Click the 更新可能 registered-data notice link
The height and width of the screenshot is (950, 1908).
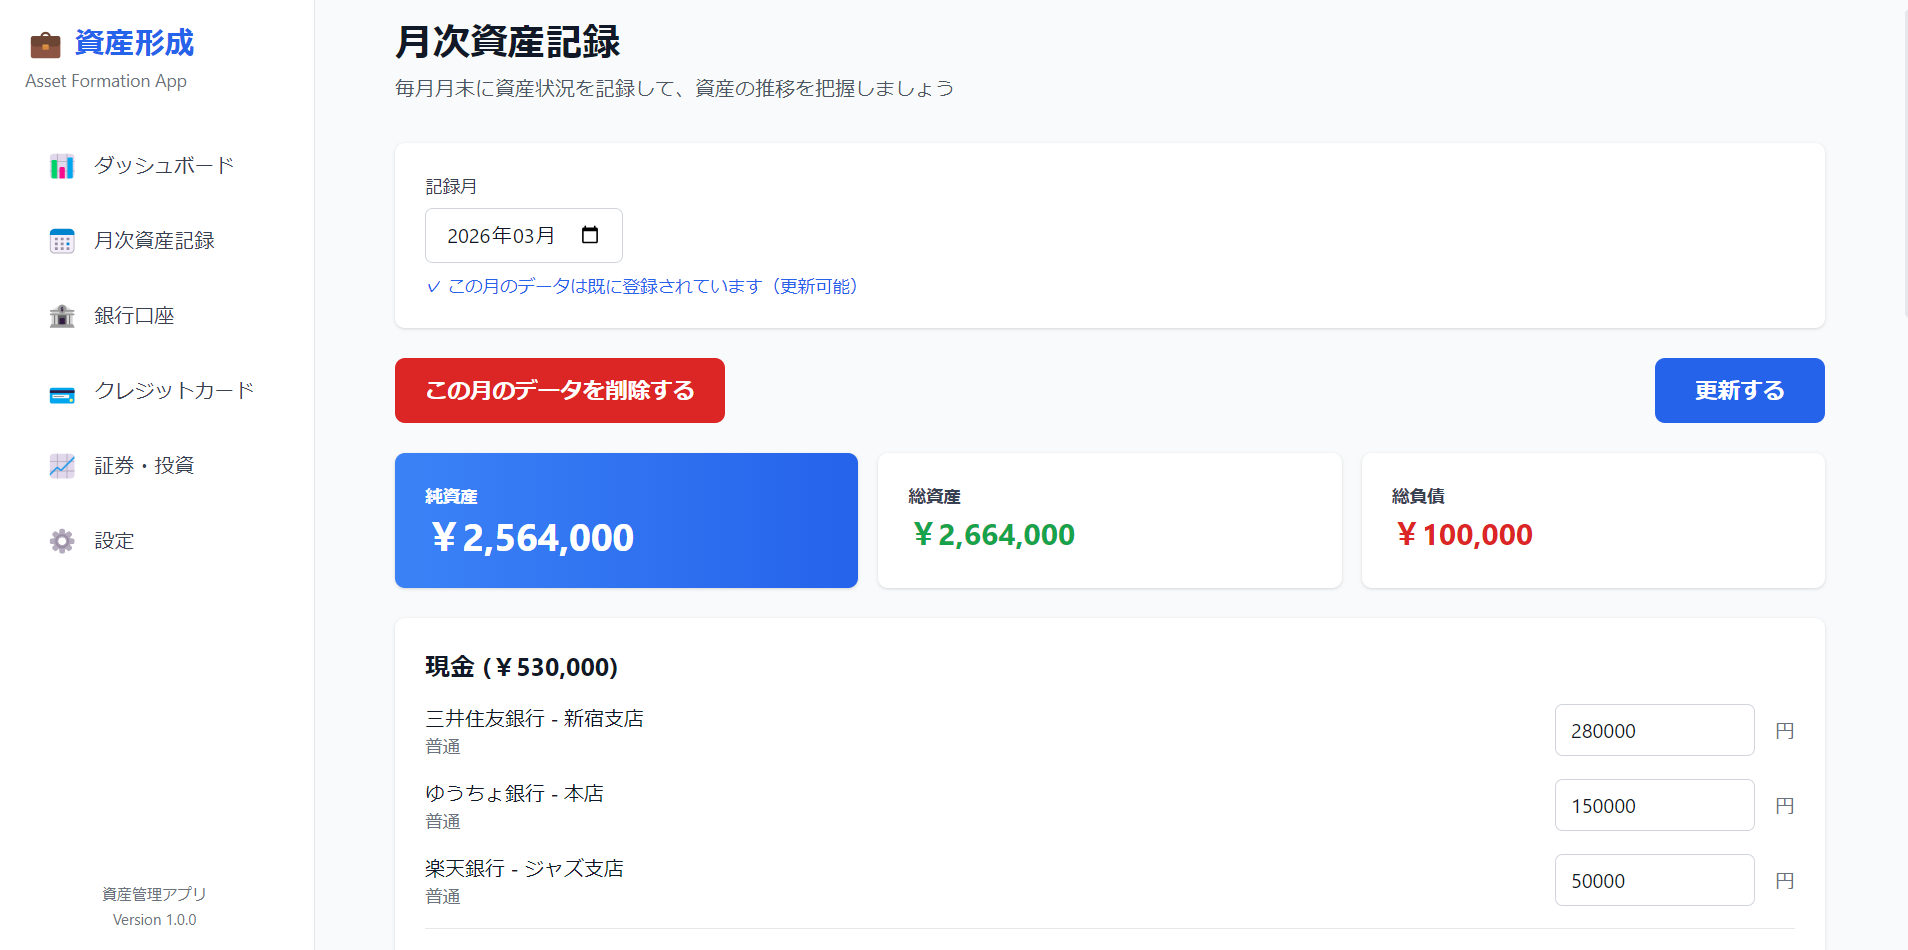pyautogui.click(x=651, y=286)
